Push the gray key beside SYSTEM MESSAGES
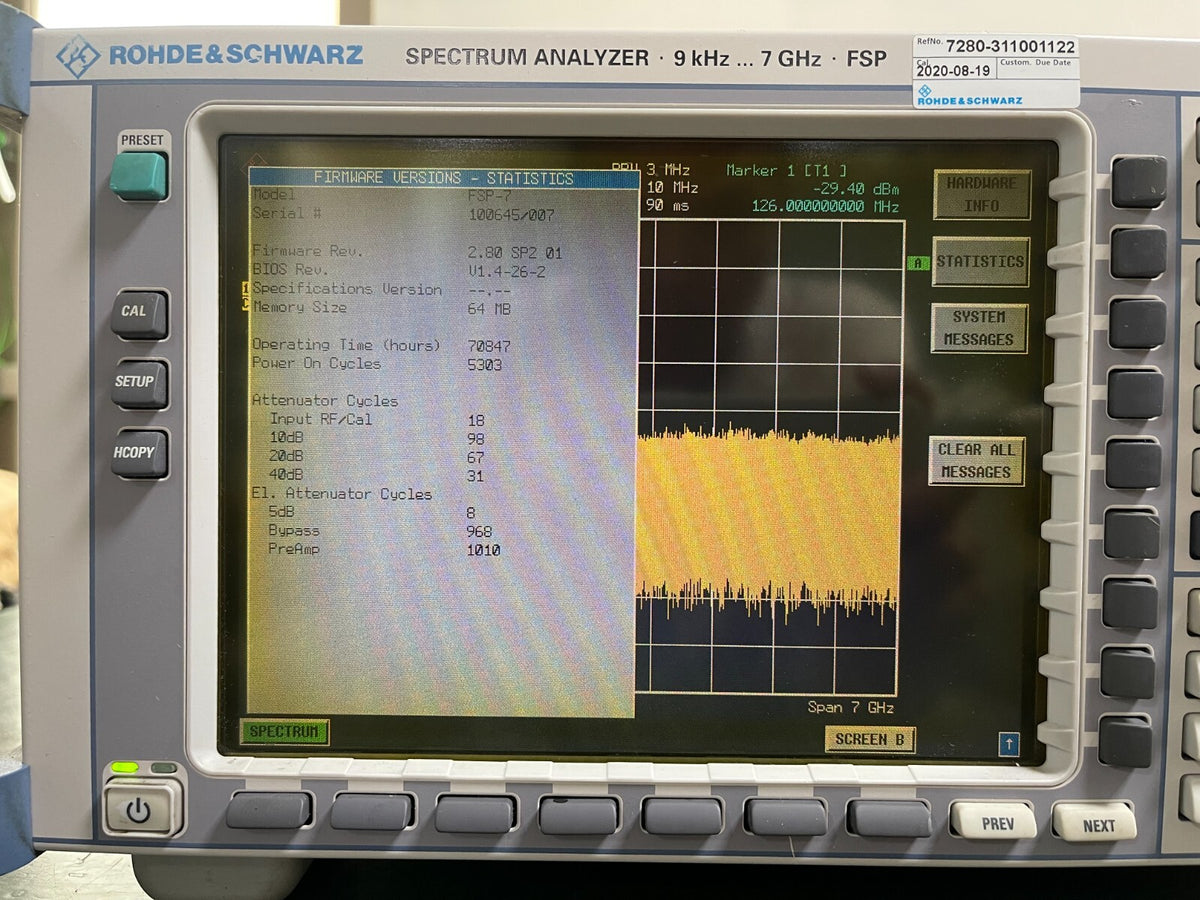1200x900 pixels. click(x=1137, y=323)
